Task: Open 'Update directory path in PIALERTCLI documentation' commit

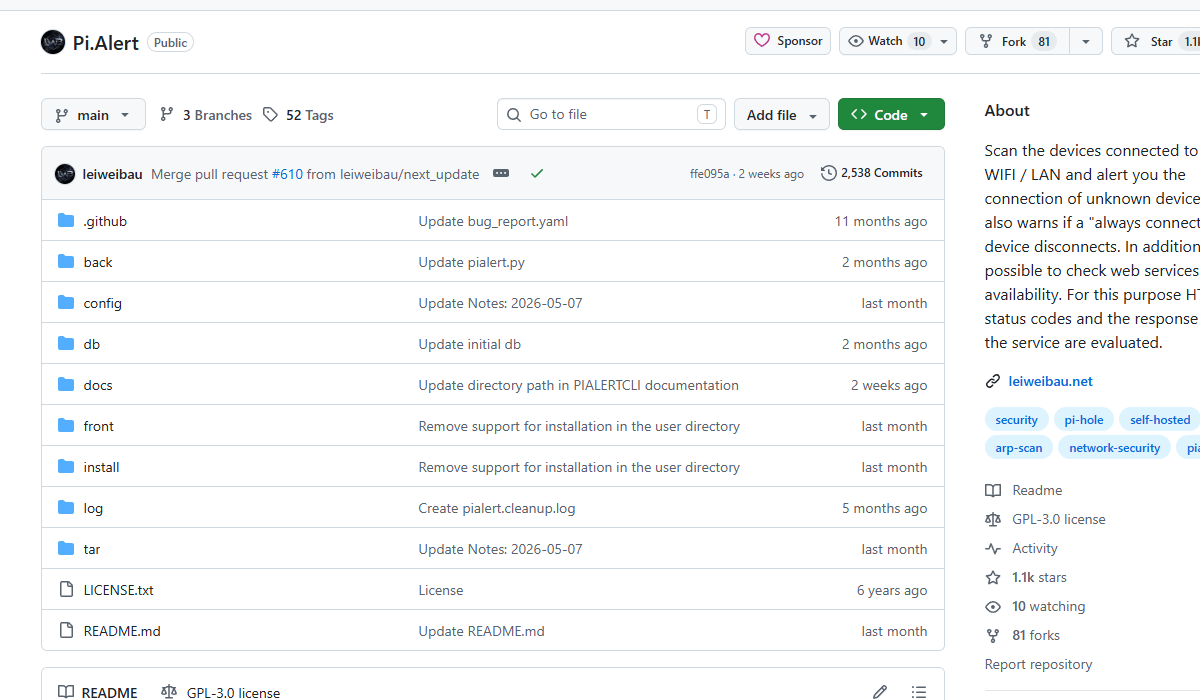Action: coord(579,385)
